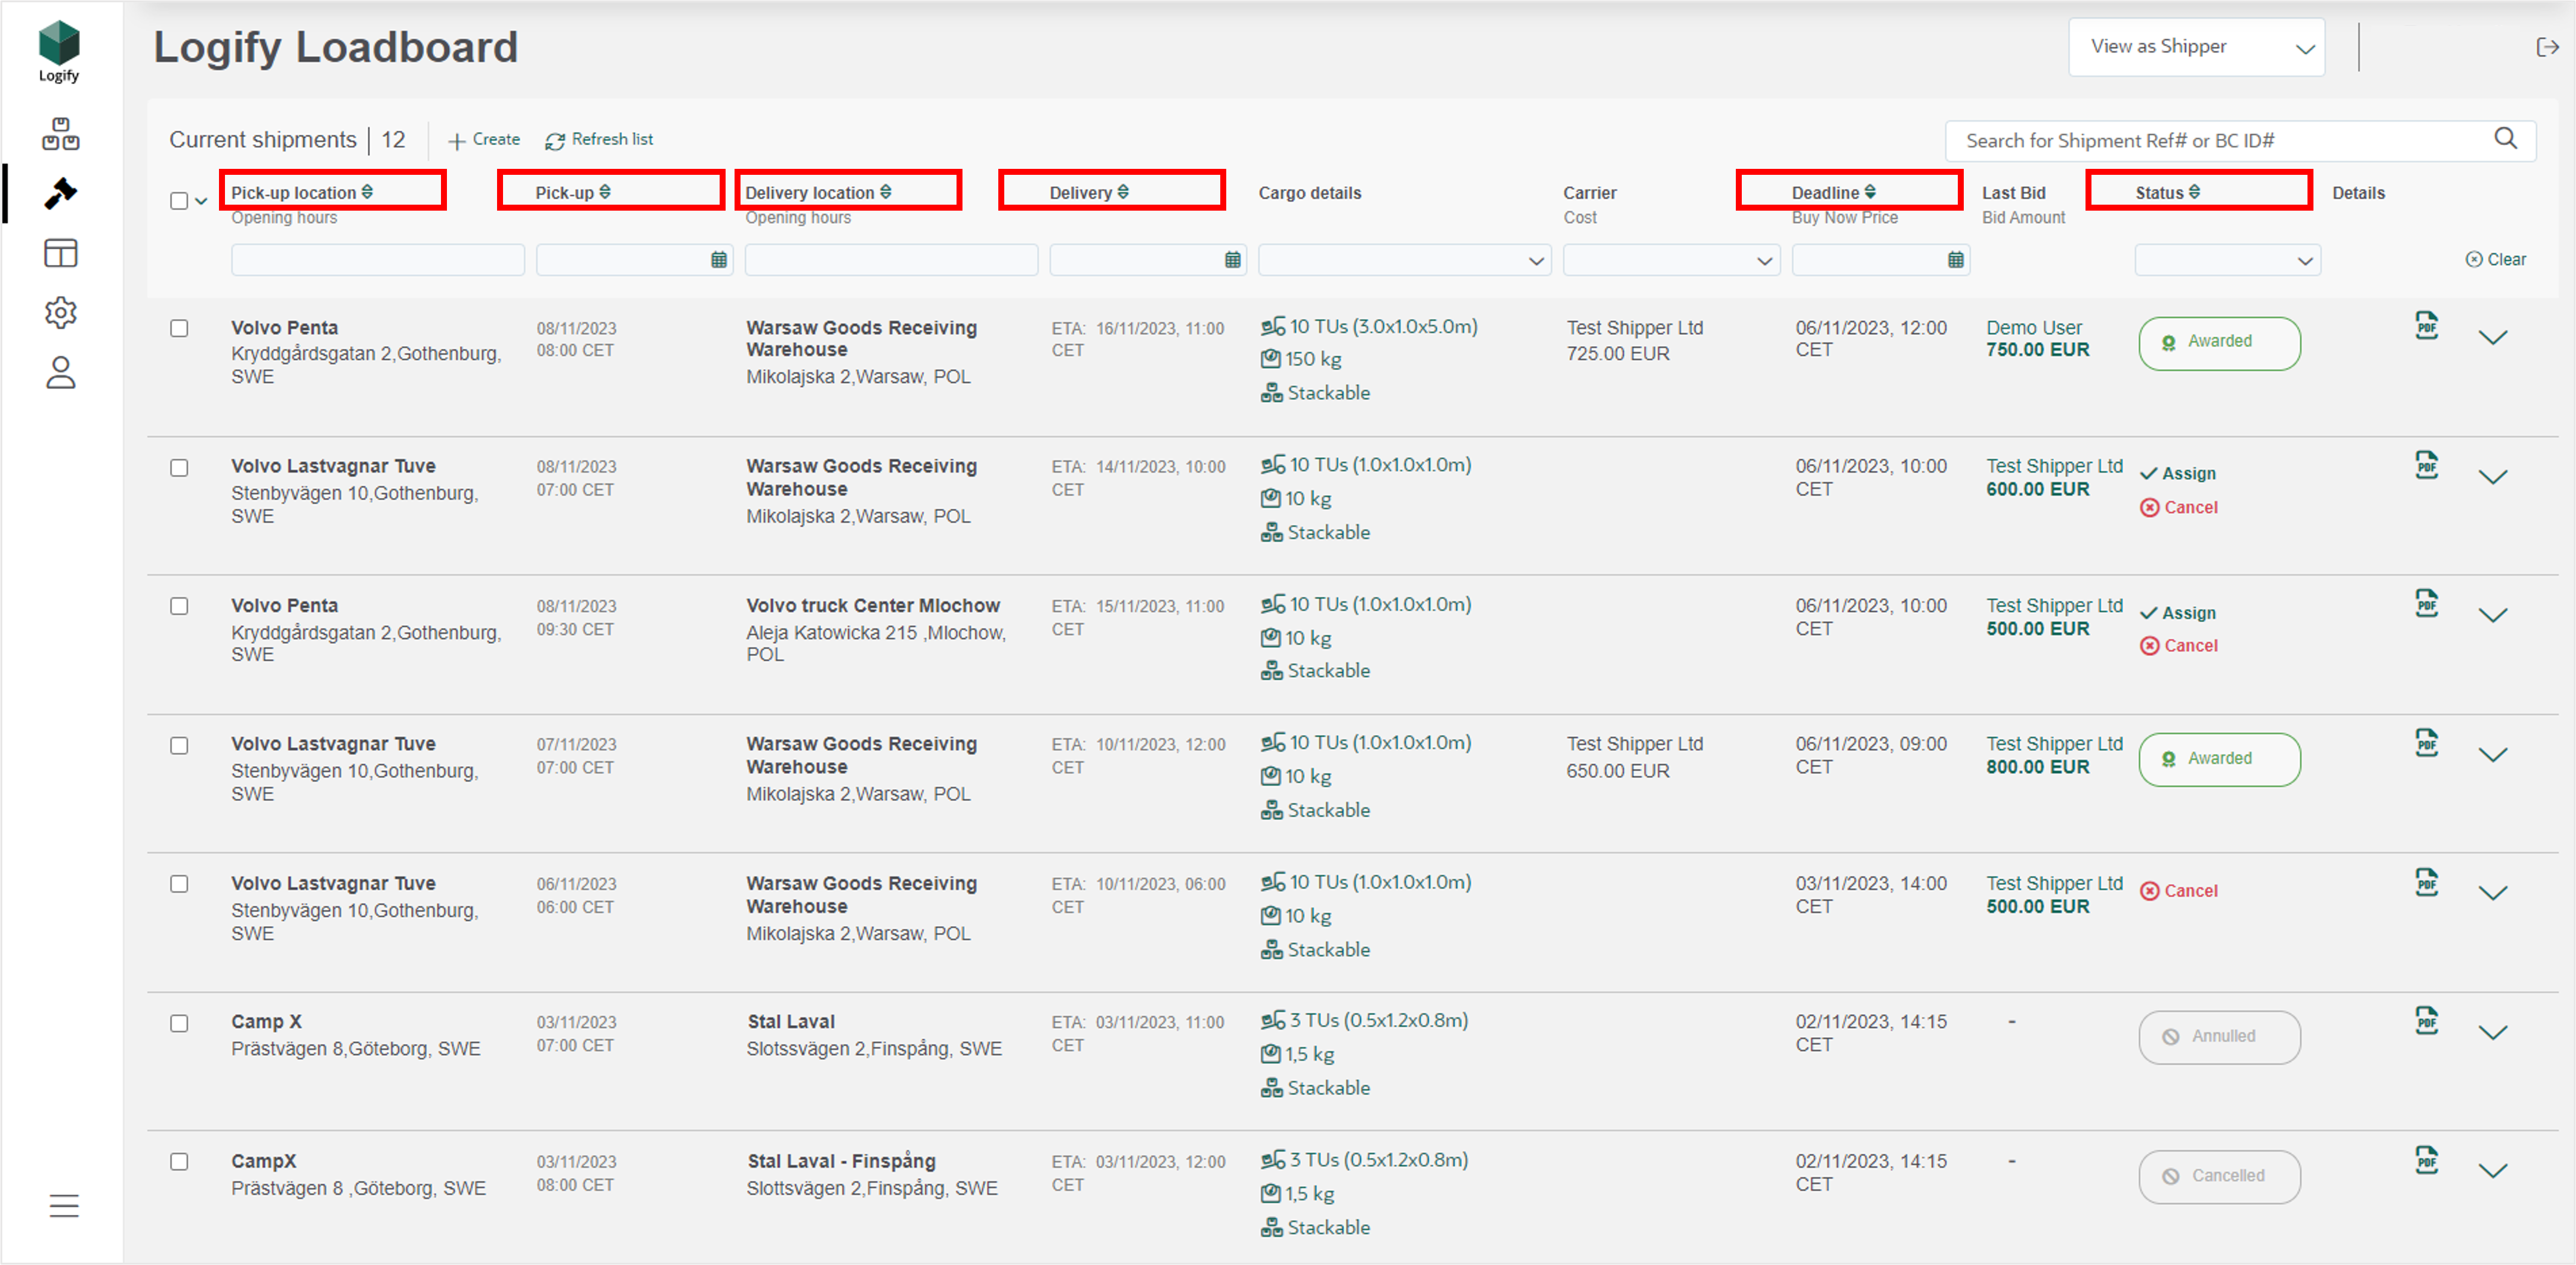Expand details for 03/11/2023 14:00 deadline row
This screenshot has height=1265, width=2576.
pos(2493,893)
